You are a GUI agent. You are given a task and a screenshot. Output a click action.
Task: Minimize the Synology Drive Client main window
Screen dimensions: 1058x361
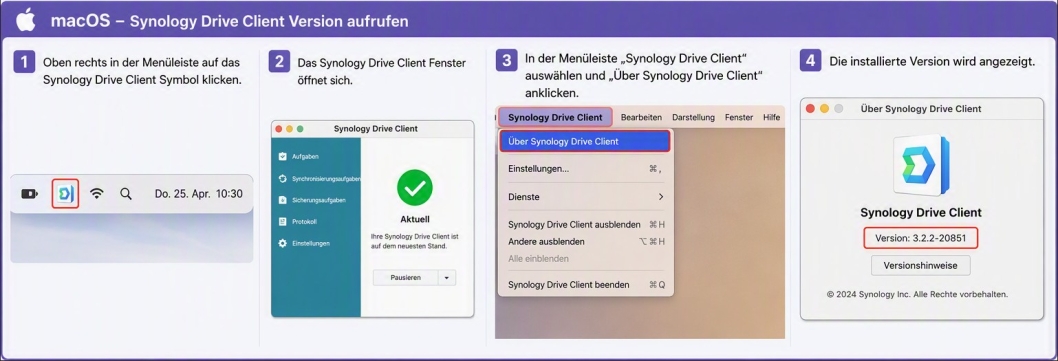click(x=290, y=128)
